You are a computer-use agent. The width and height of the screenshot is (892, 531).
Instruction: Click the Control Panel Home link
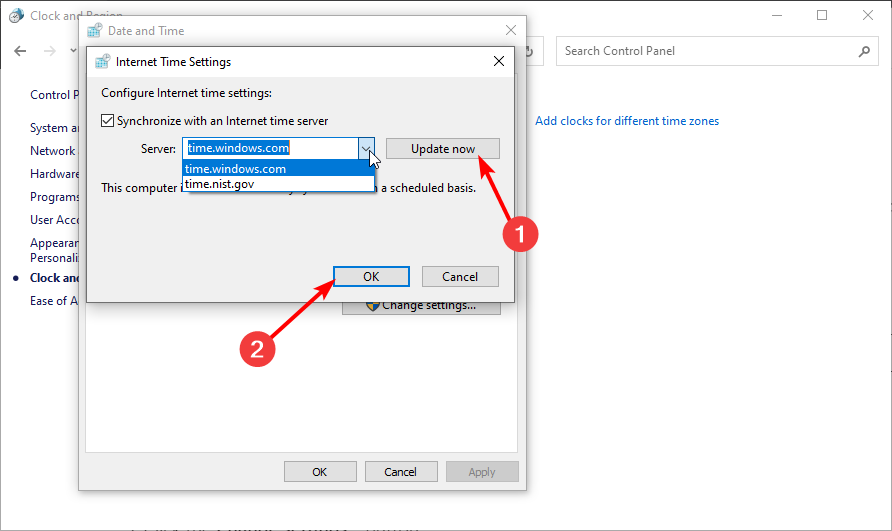click(54, 94)
